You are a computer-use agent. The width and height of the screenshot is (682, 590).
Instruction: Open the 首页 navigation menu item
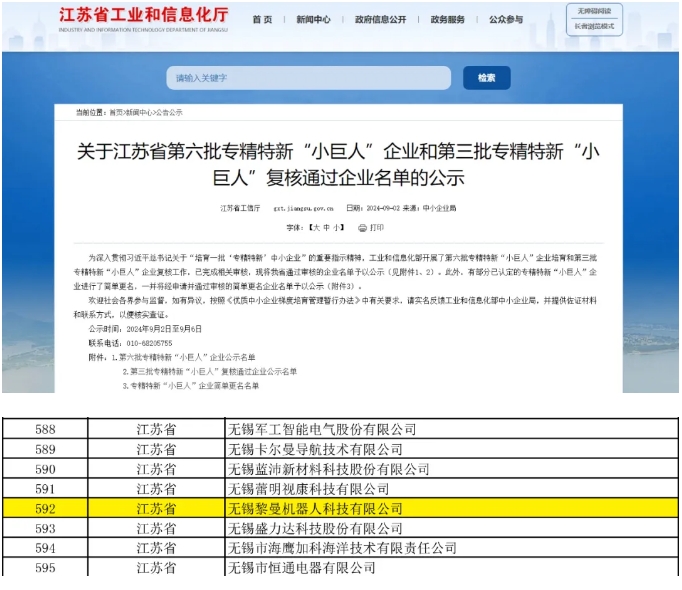click(x=262, y=20)
